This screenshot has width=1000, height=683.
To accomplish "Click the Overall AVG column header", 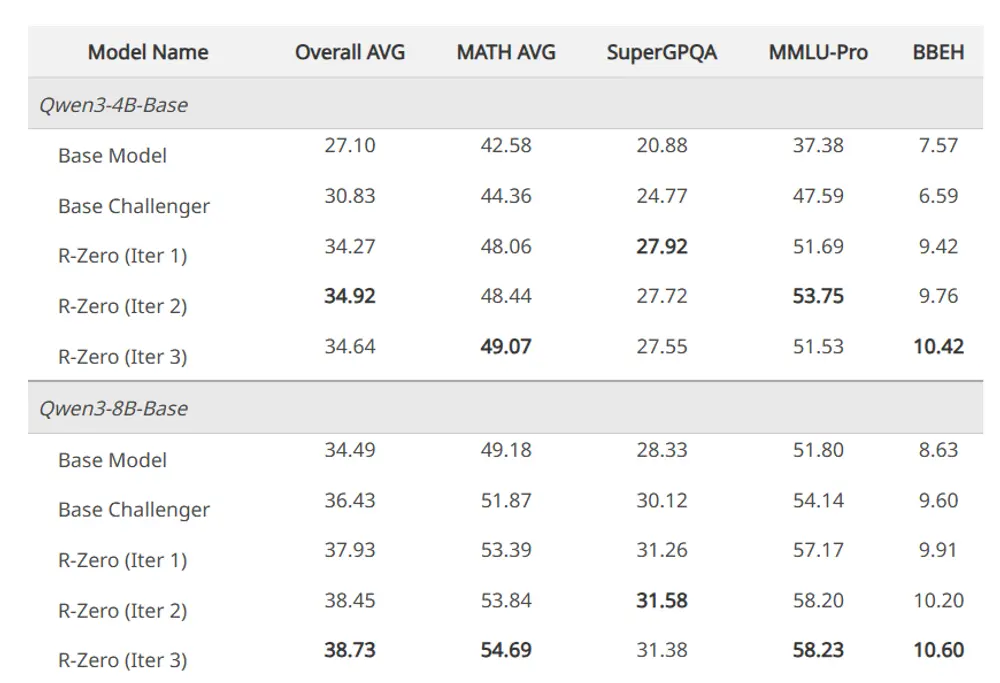I will [350, 52].
